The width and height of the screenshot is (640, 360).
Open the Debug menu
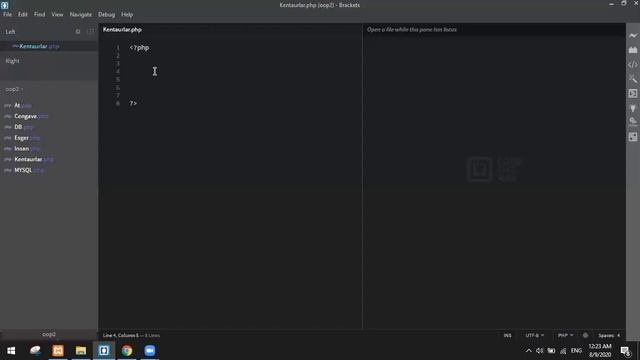(x=107, y=14)
